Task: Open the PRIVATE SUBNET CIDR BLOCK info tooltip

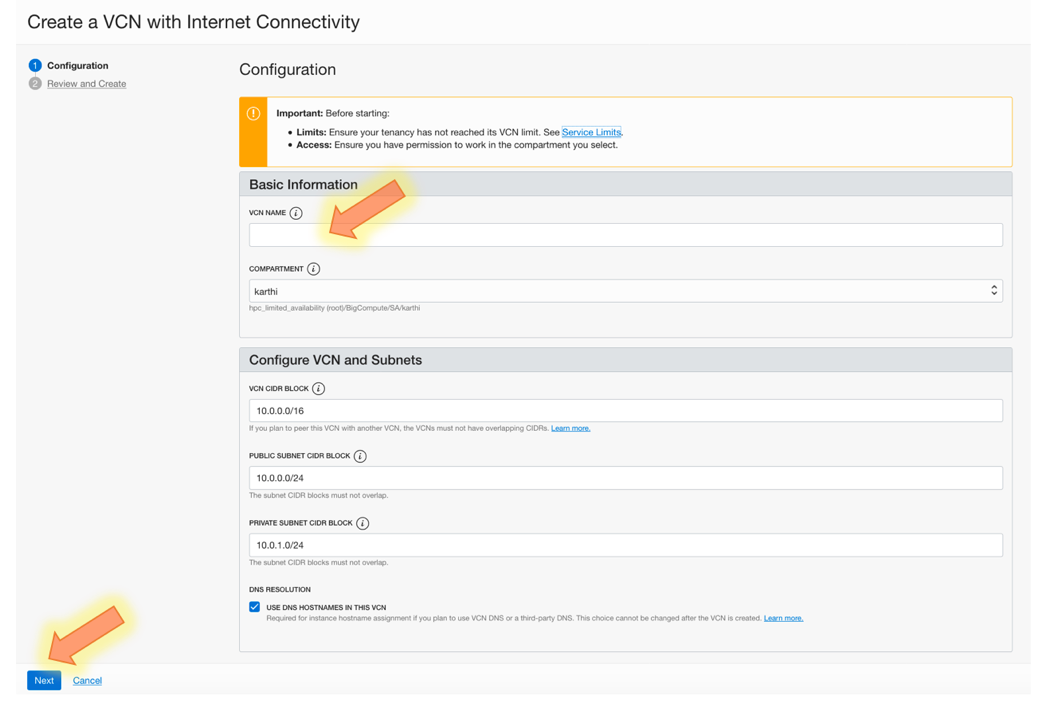Action: (363, 522)
